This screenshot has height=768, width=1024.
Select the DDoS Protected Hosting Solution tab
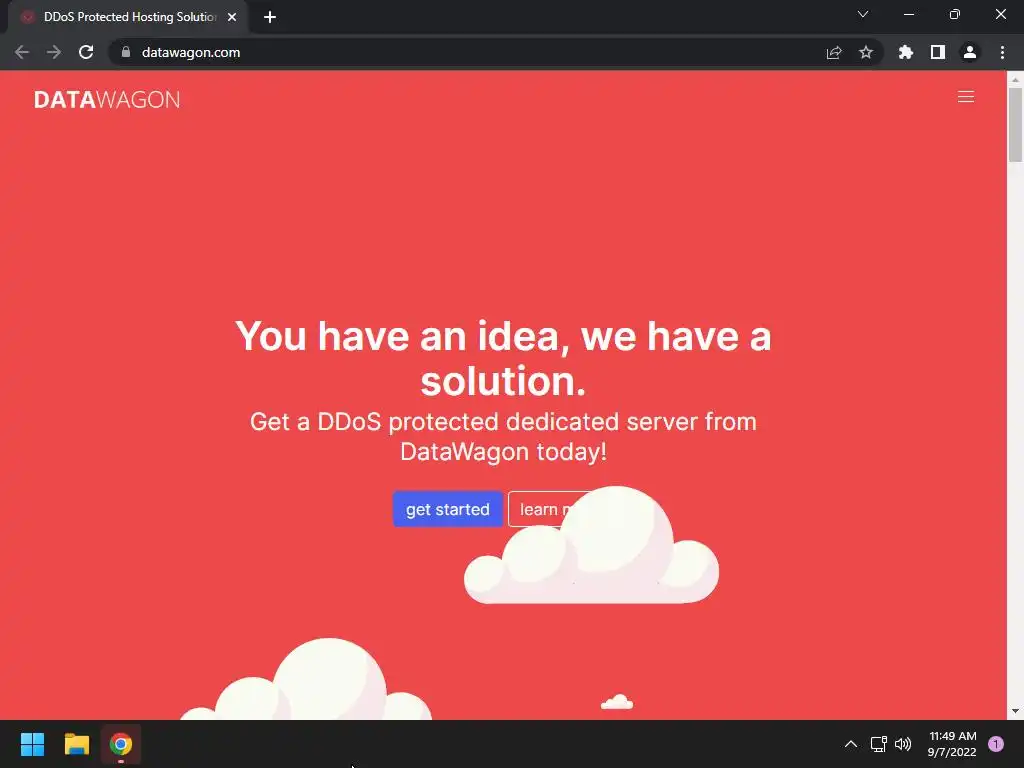(x=128, y=17)
